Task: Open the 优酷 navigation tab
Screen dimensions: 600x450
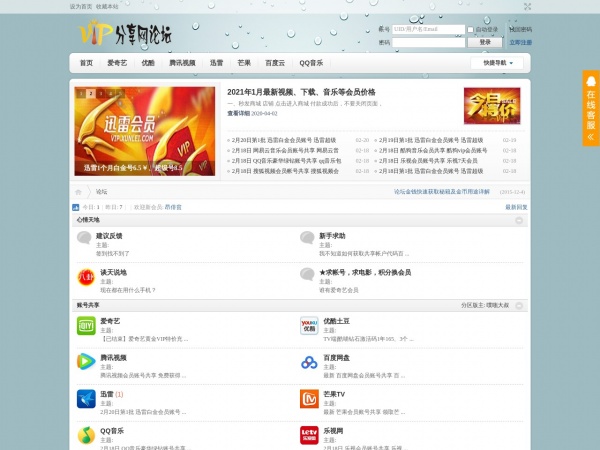Action: click(x=148, y=63)
